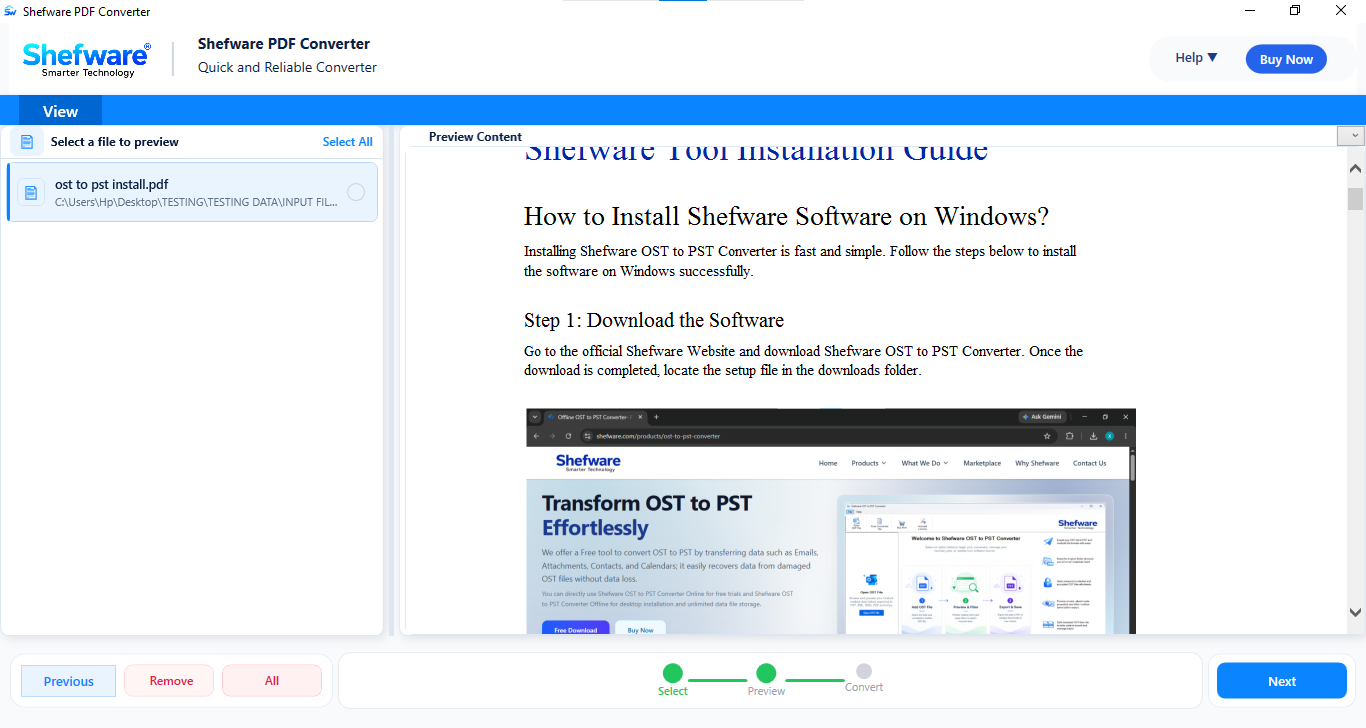Proceed with the Next button
1366x728 pixels.
tap(1282, 681)
